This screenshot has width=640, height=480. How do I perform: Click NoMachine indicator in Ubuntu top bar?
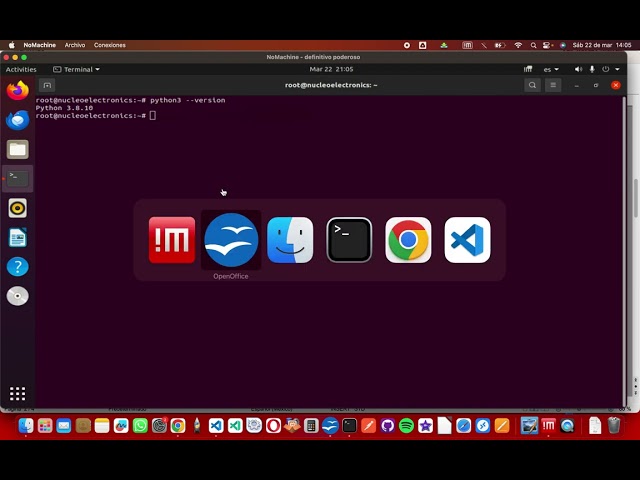[528, 69]
